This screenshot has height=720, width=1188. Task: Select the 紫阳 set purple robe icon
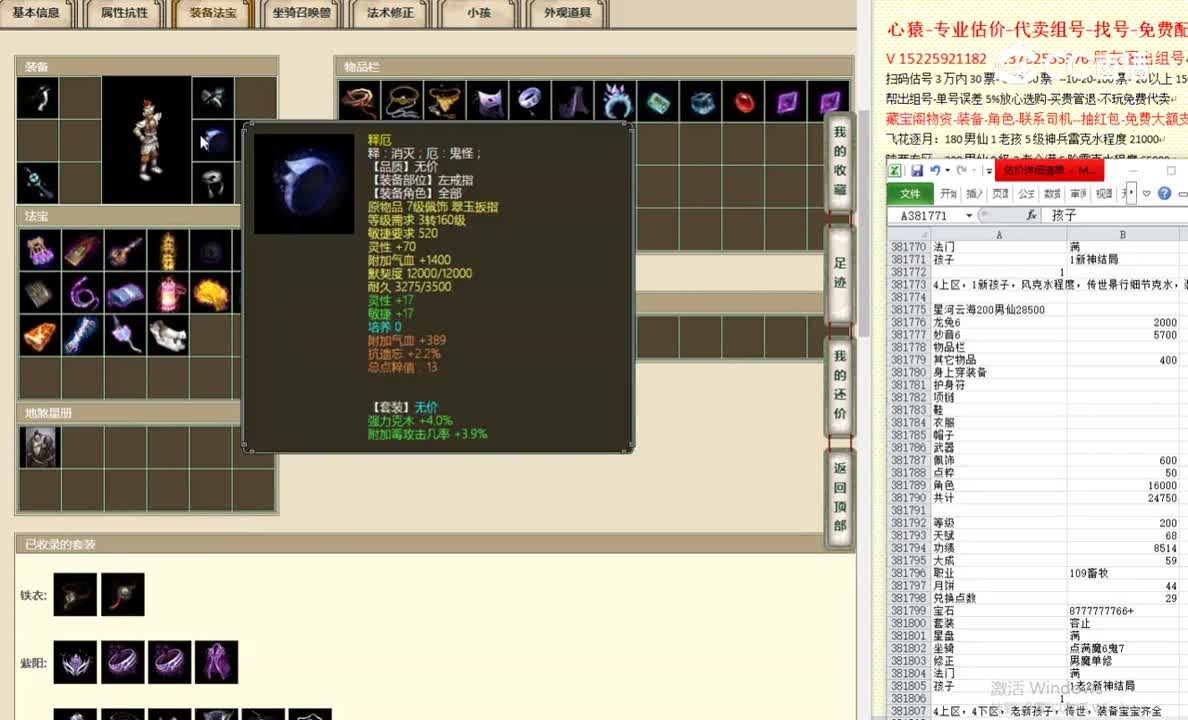point(217,662)
